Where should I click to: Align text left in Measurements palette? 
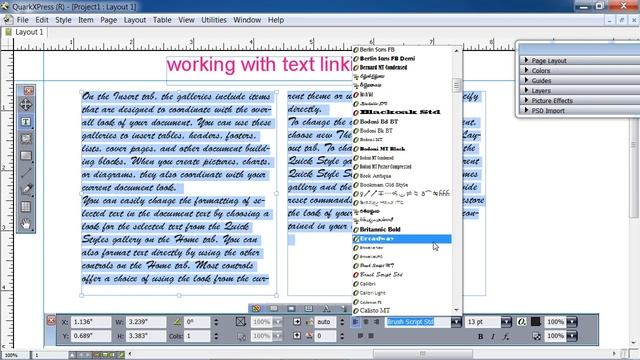pyautogui.click(x=356, y=322)
